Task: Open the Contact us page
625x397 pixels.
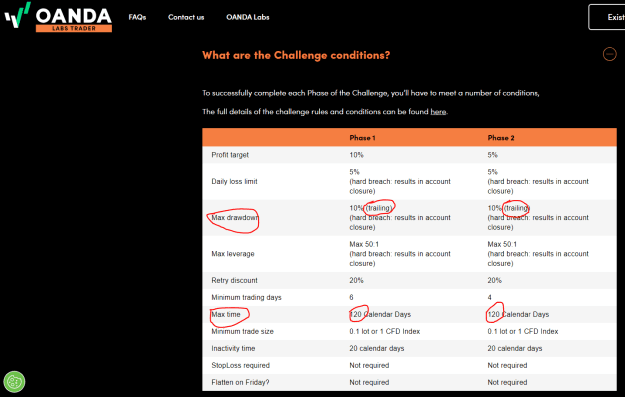Action: [186, 17]
